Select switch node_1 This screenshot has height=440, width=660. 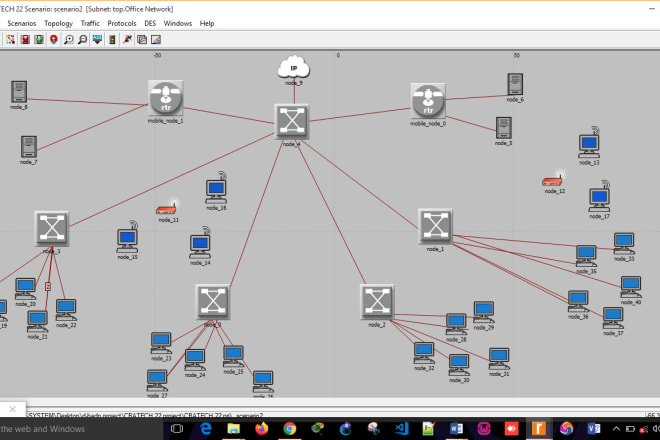coord(436,226)
